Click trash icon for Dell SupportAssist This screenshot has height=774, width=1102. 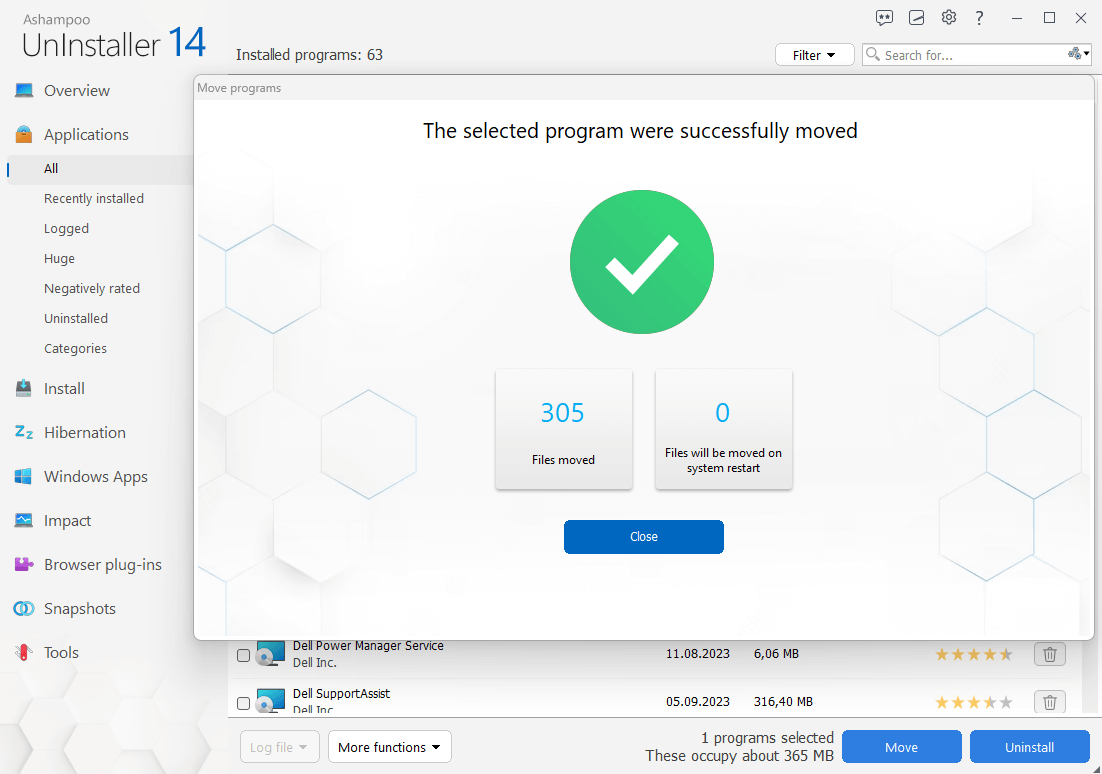point(1049,702)
